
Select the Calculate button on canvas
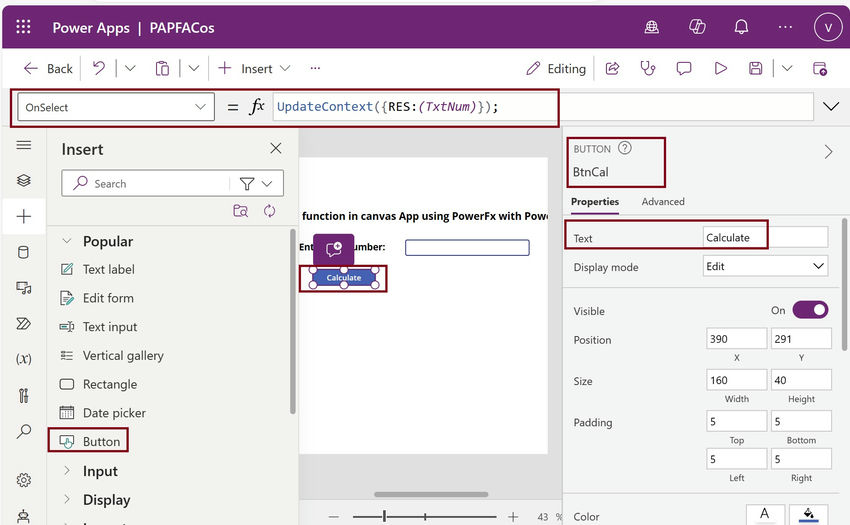(344, 278)
